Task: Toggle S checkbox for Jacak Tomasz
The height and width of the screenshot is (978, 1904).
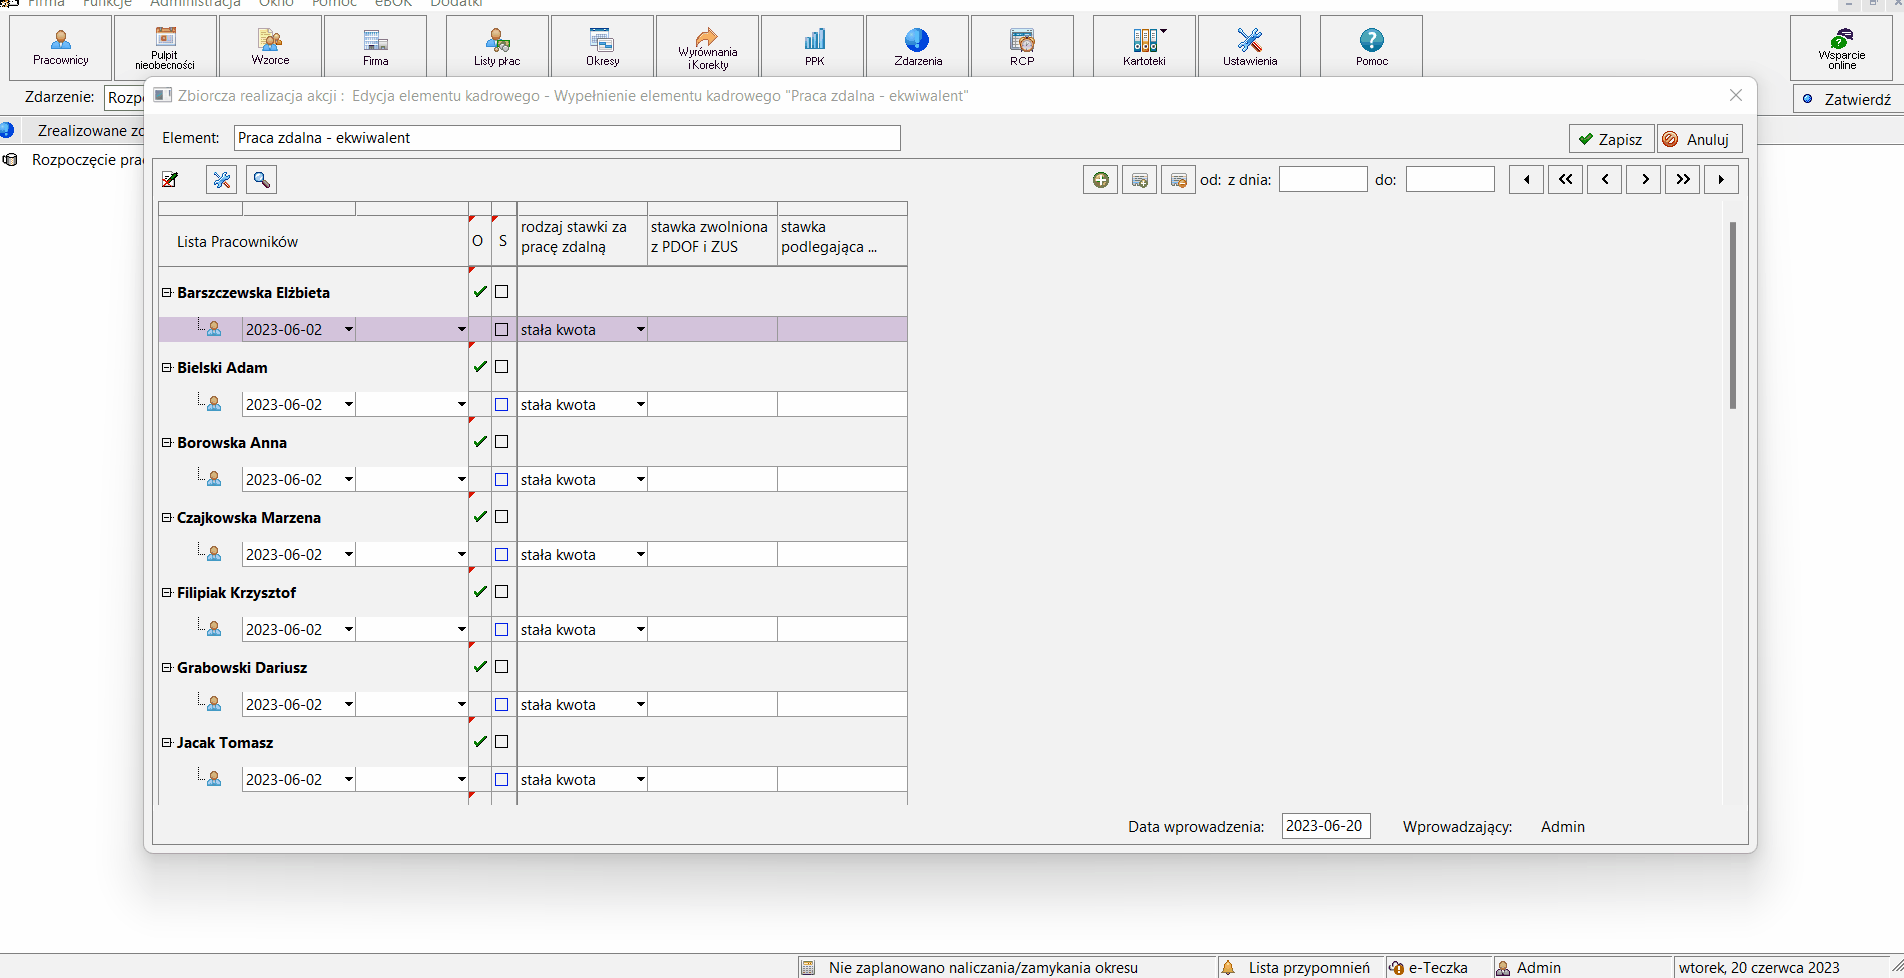Action: point(502,742)
